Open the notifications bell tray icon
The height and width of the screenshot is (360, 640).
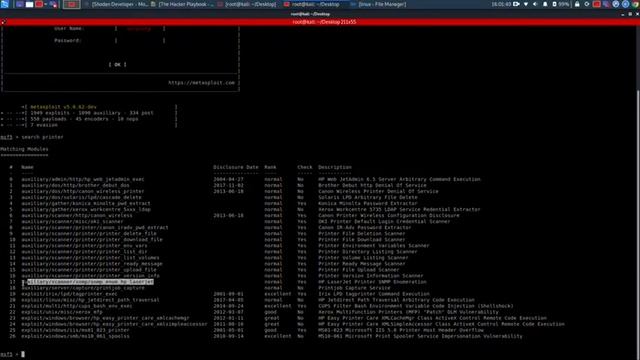[x=545, y=4]
